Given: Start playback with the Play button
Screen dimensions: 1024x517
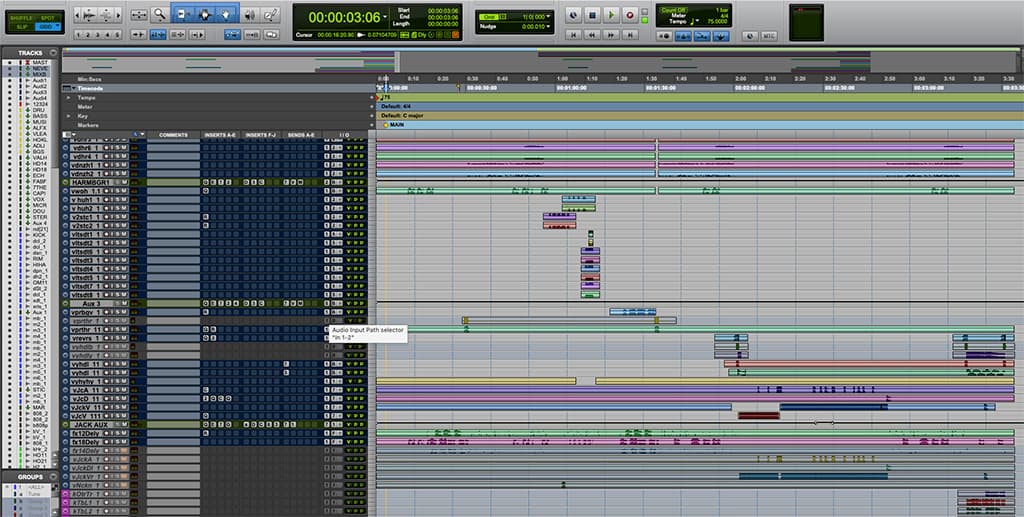Looking at the screenshot, I should (611, 15).
